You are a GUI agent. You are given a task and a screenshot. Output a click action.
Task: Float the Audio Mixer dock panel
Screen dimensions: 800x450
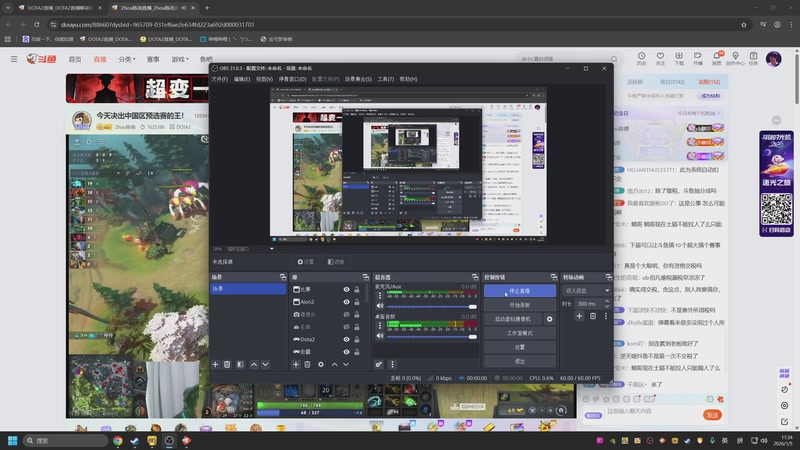tap(475, 277)
